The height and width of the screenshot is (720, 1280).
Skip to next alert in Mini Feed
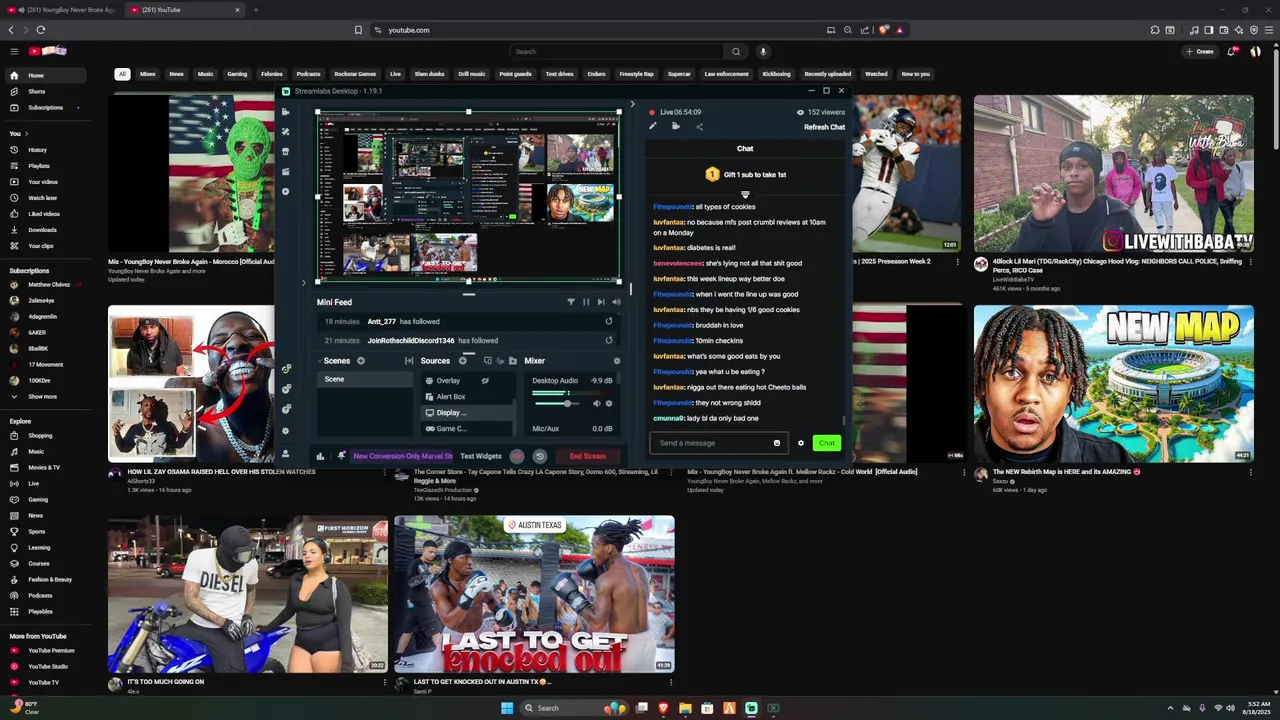tap(601, 302)
